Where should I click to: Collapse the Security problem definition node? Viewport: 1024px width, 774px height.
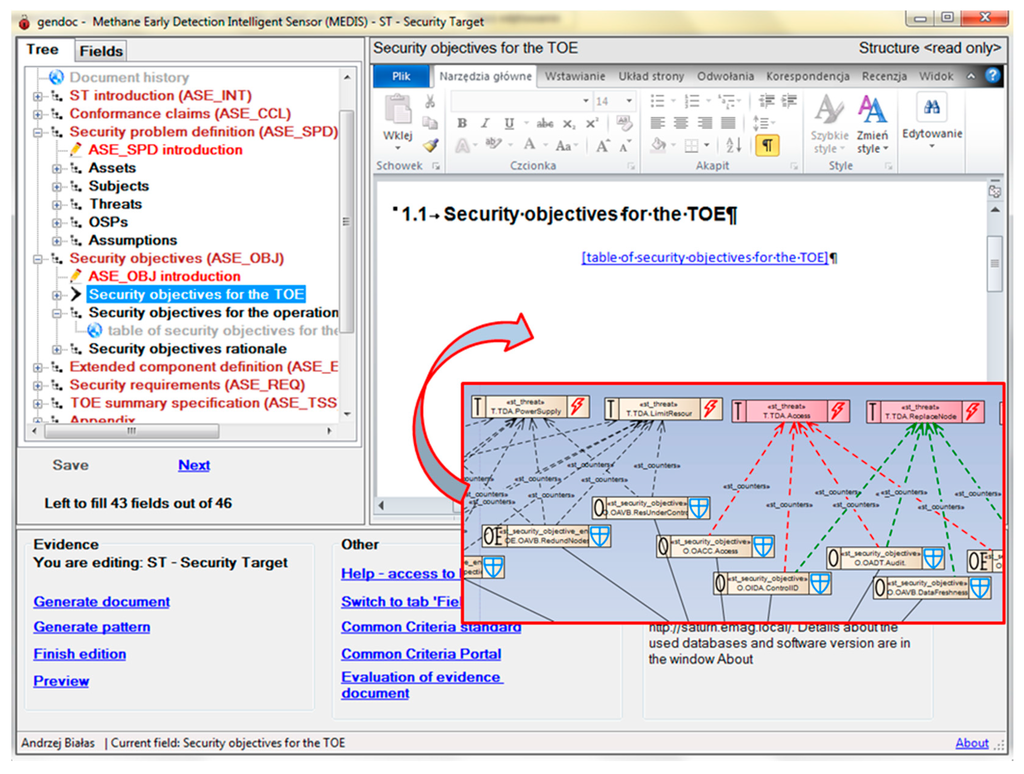tap(39, 132)
